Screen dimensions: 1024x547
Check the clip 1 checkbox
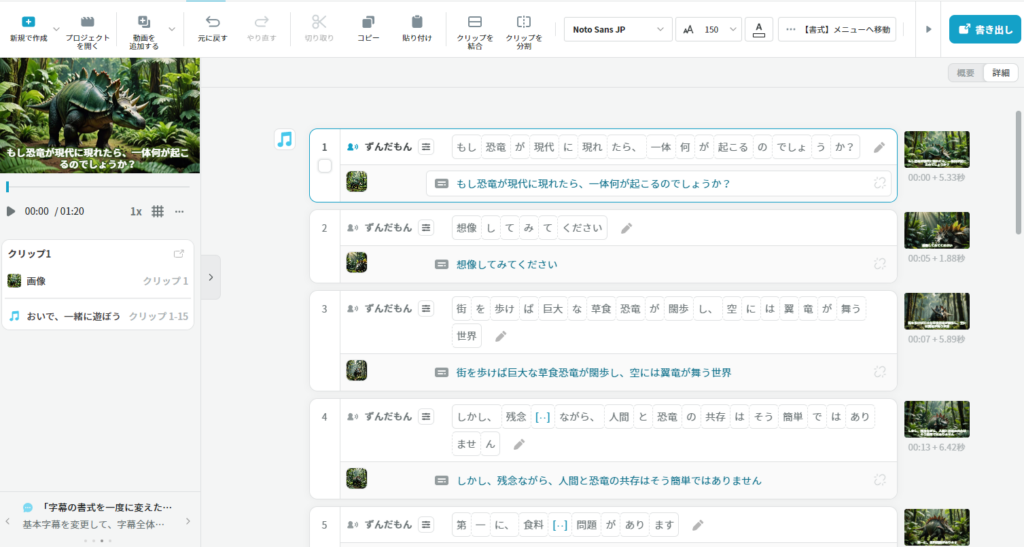coord(325,166)
